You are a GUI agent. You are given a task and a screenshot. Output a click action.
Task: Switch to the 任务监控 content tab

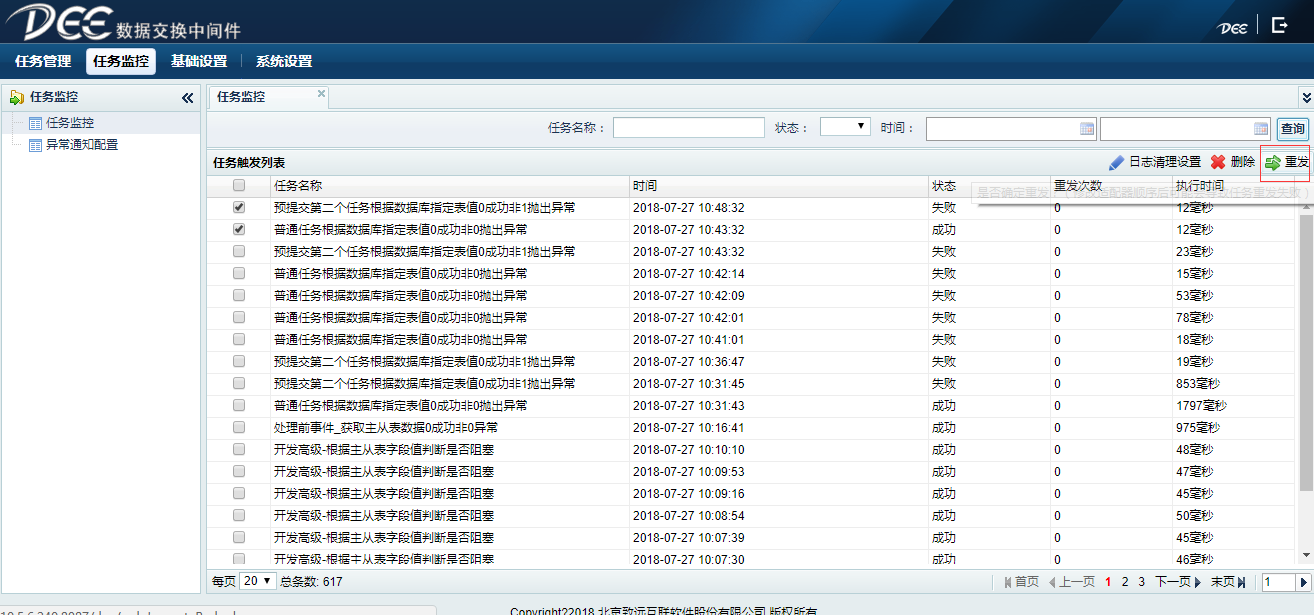pos(268,97)
